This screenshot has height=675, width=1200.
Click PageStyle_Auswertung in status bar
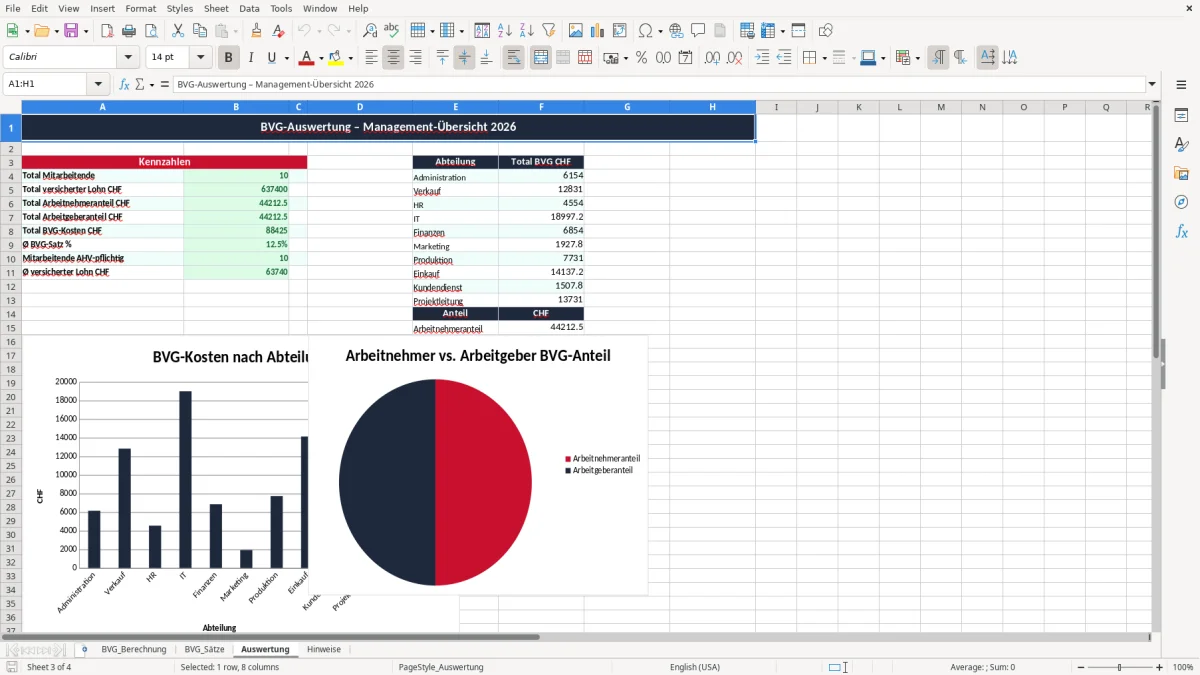point(441,667)
